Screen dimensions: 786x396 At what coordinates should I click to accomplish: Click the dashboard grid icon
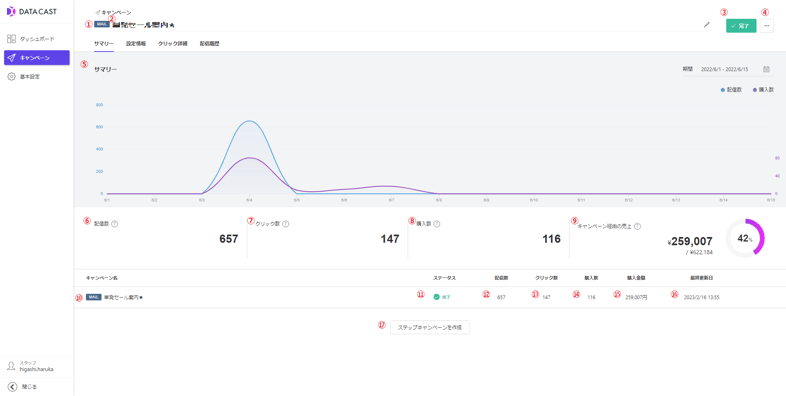point(11,39)
